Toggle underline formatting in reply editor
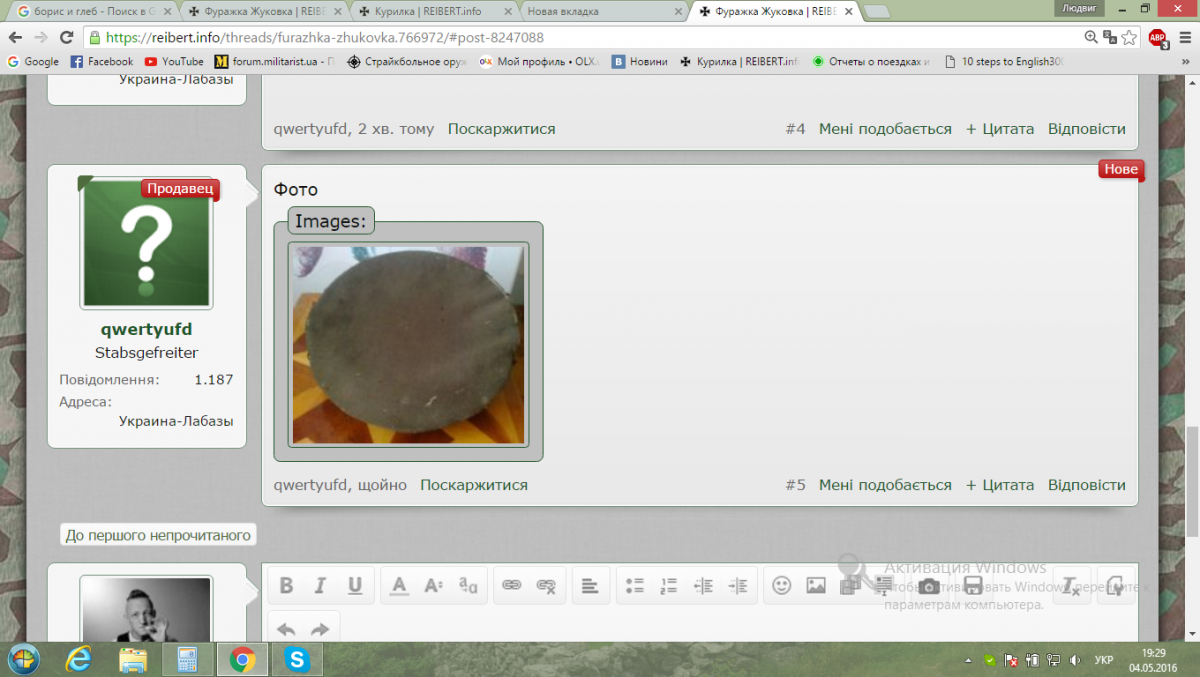1200x677 pixels. [x=354, y=586]
